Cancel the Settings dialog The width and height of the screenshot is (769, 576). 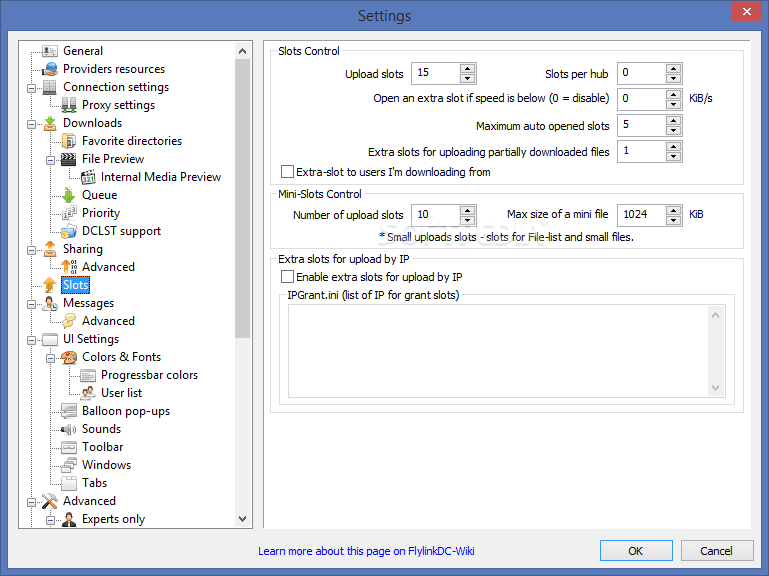coord(717,551)
